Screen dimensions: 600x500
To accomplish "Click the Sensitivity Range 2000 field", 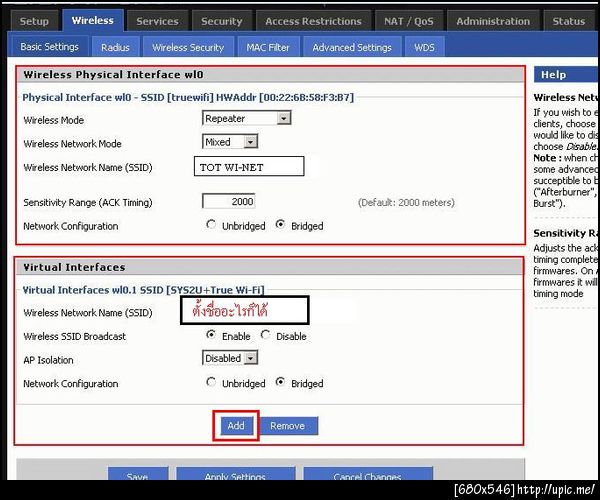I will point(228,201).
